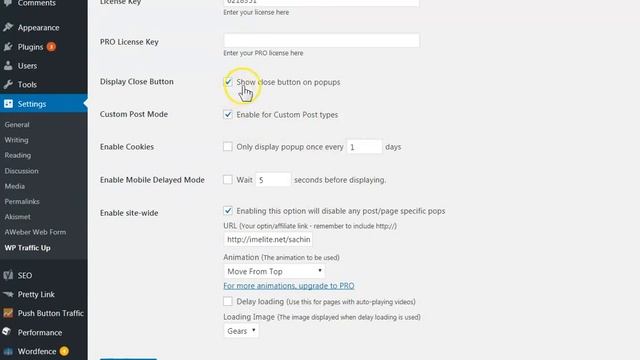Go to Discussion settings submenu

point(21,171)
